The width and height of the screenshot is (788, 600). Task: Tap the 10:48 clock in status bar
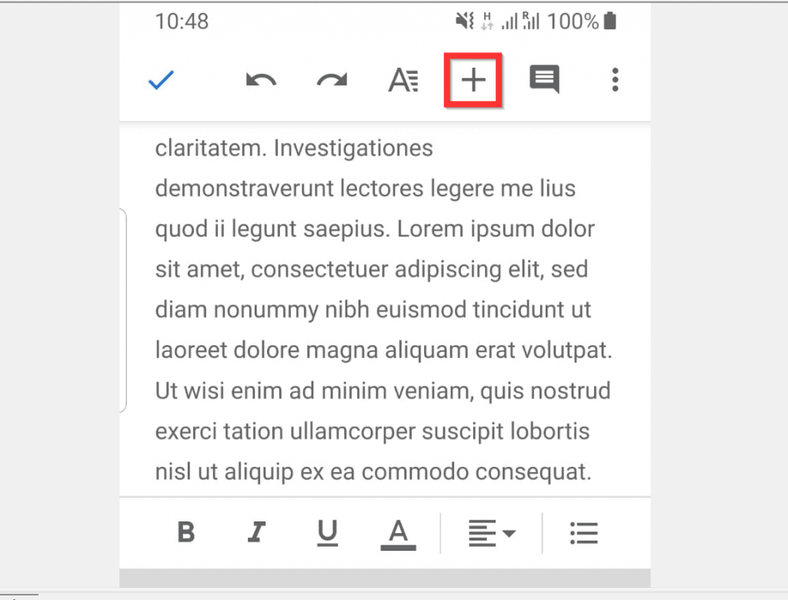tap(181, 22)
